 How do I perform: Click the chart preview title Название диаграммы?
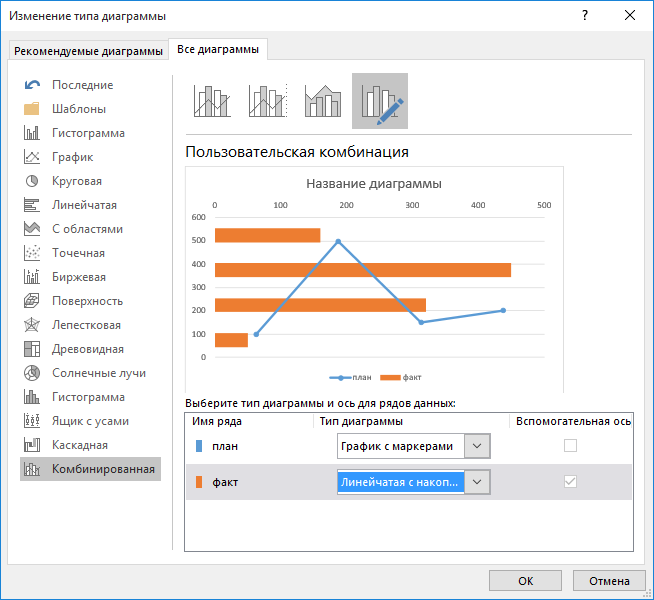click(374, 183)
